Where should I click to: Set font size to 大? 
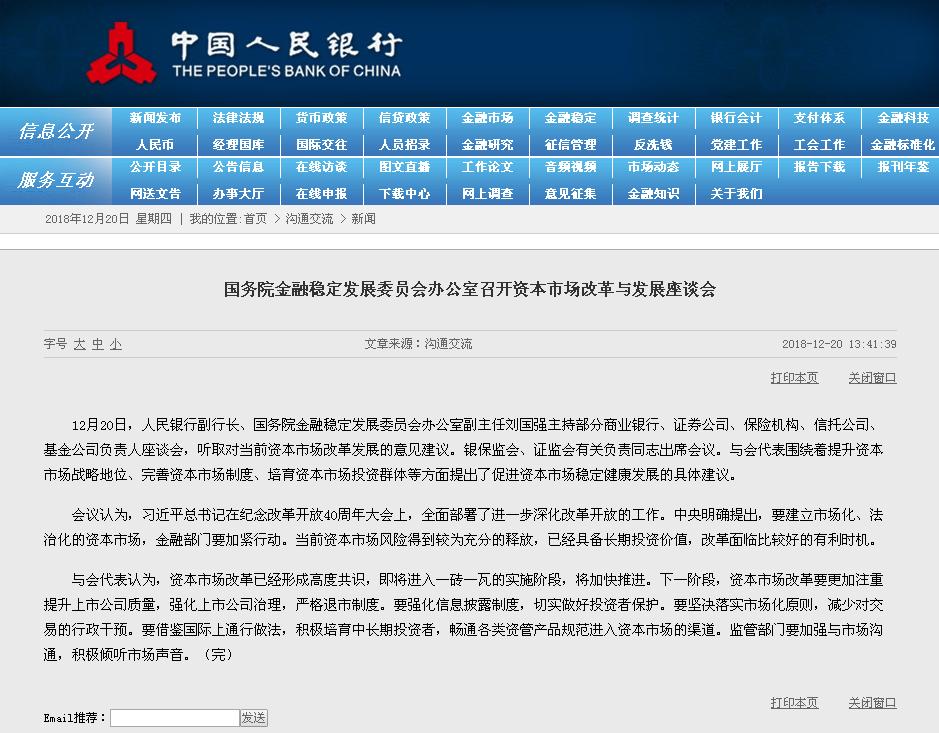(80, 344)
